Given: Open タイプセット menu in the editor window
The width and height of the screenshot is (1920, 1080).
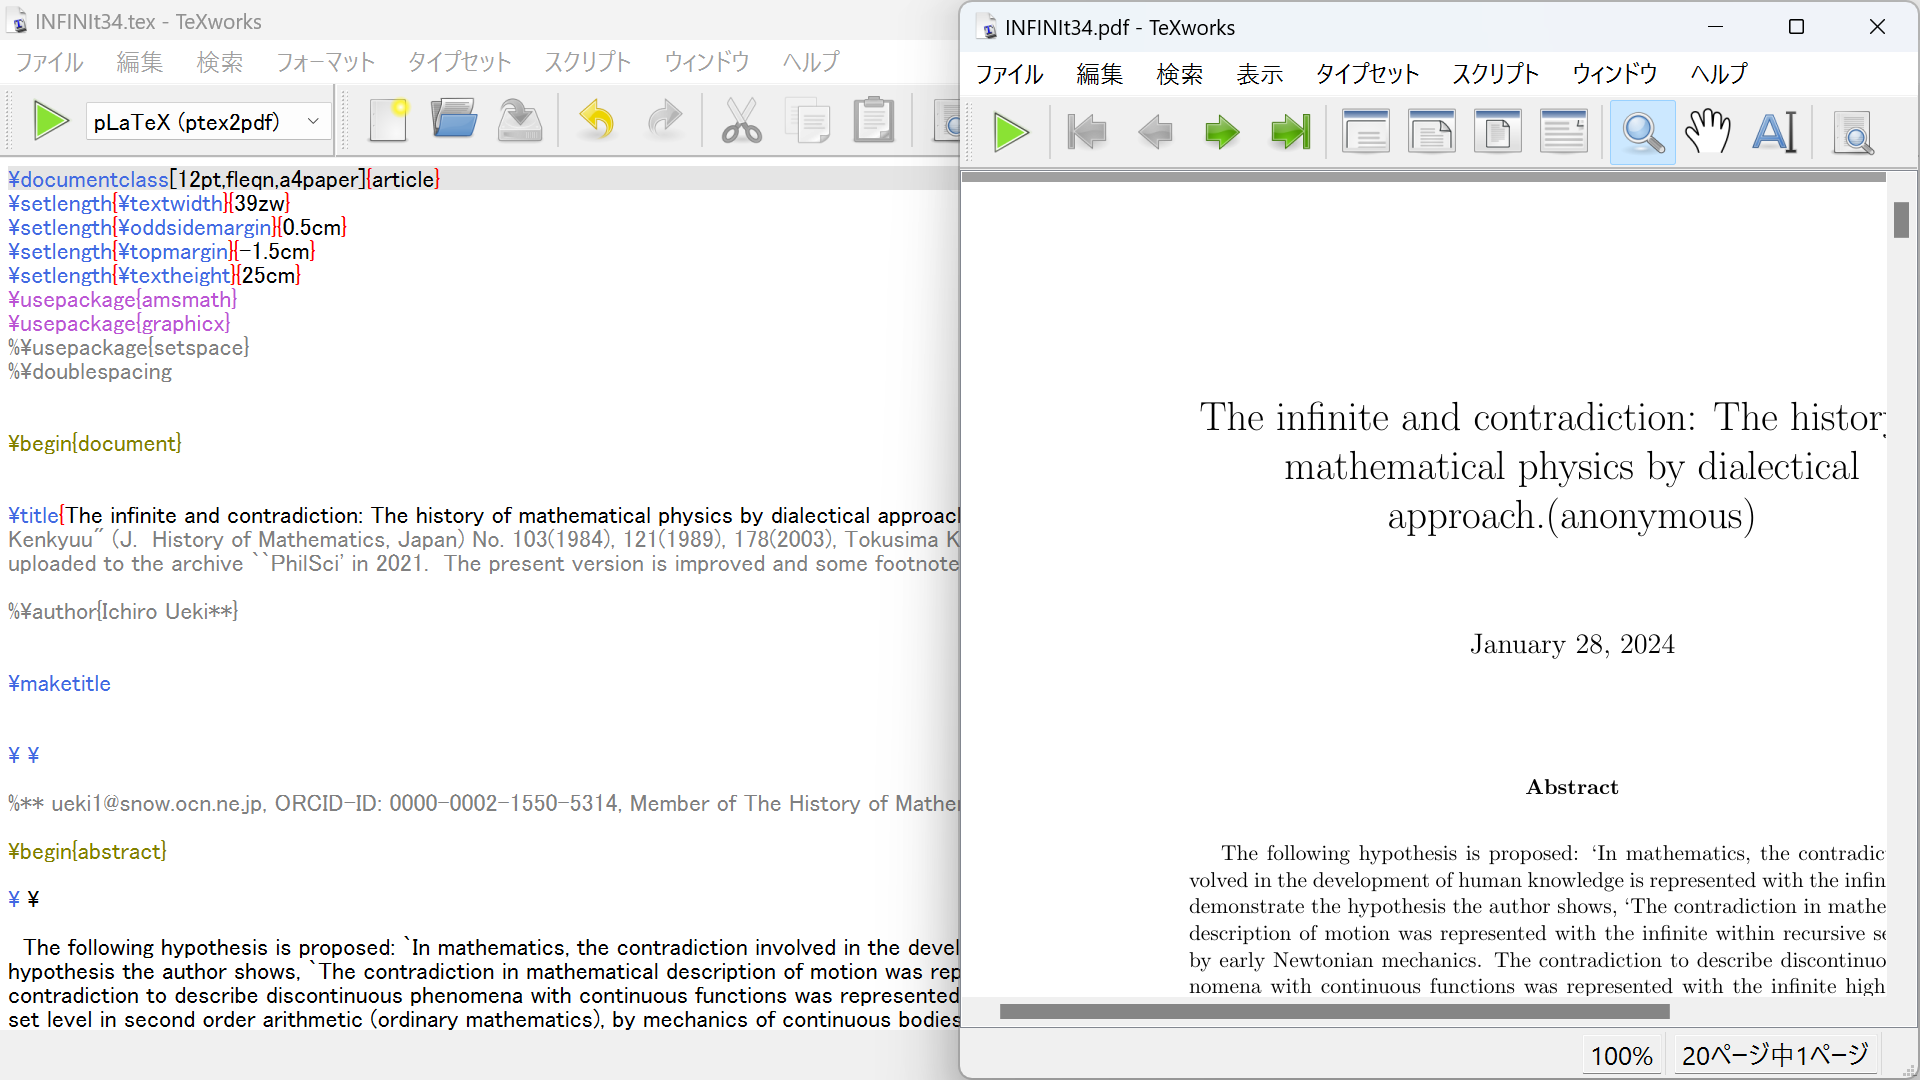Looking at the screenshot, I should (x=460, y=62).
